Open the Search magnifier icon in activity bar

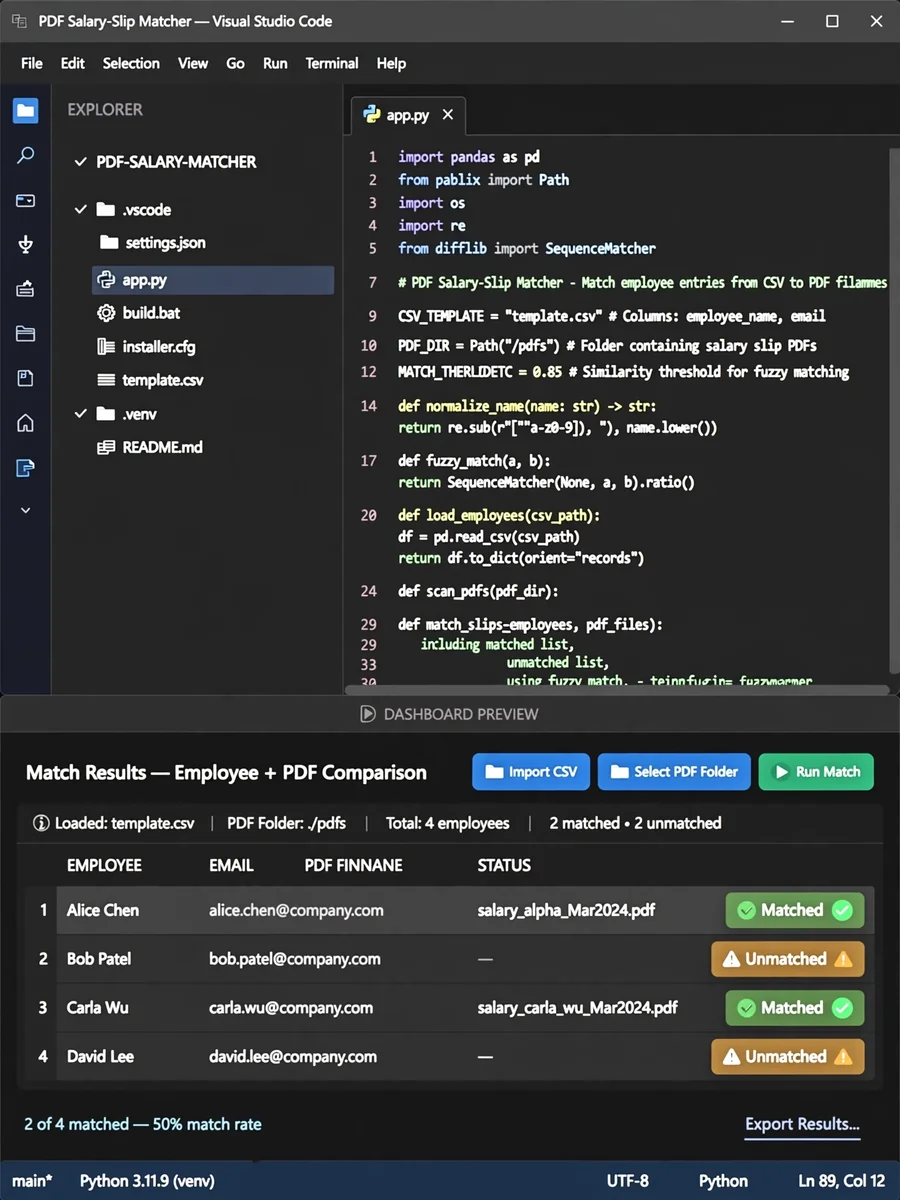26,155
